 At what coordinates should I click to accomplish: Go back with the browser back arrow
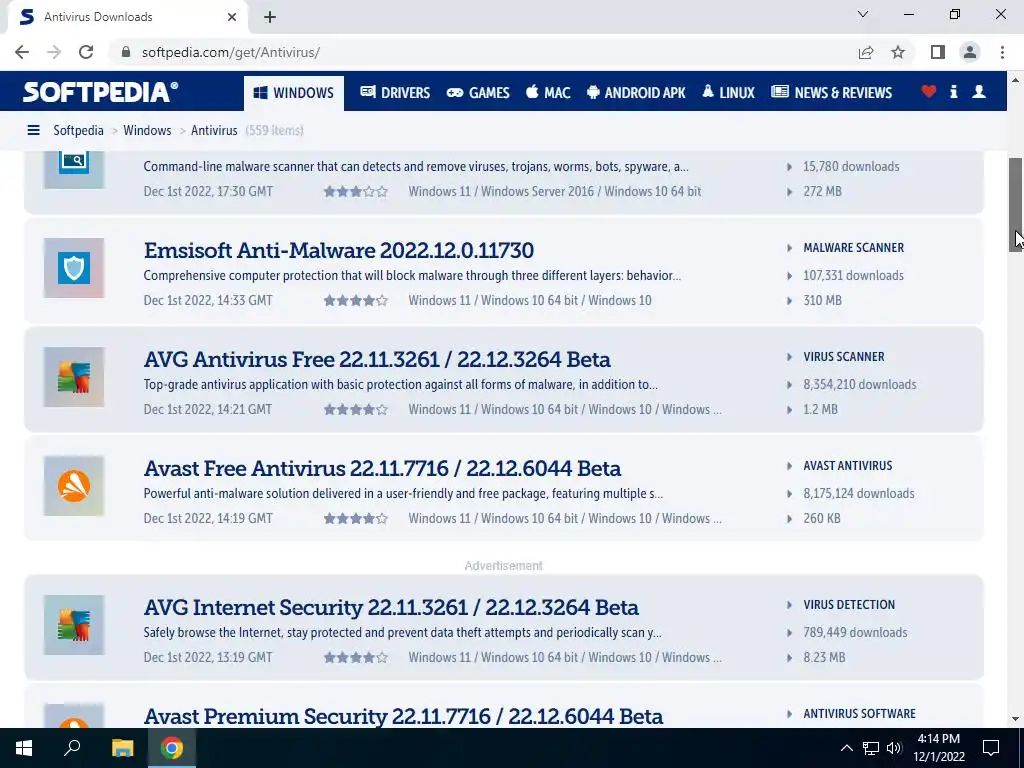click(22, 52)
